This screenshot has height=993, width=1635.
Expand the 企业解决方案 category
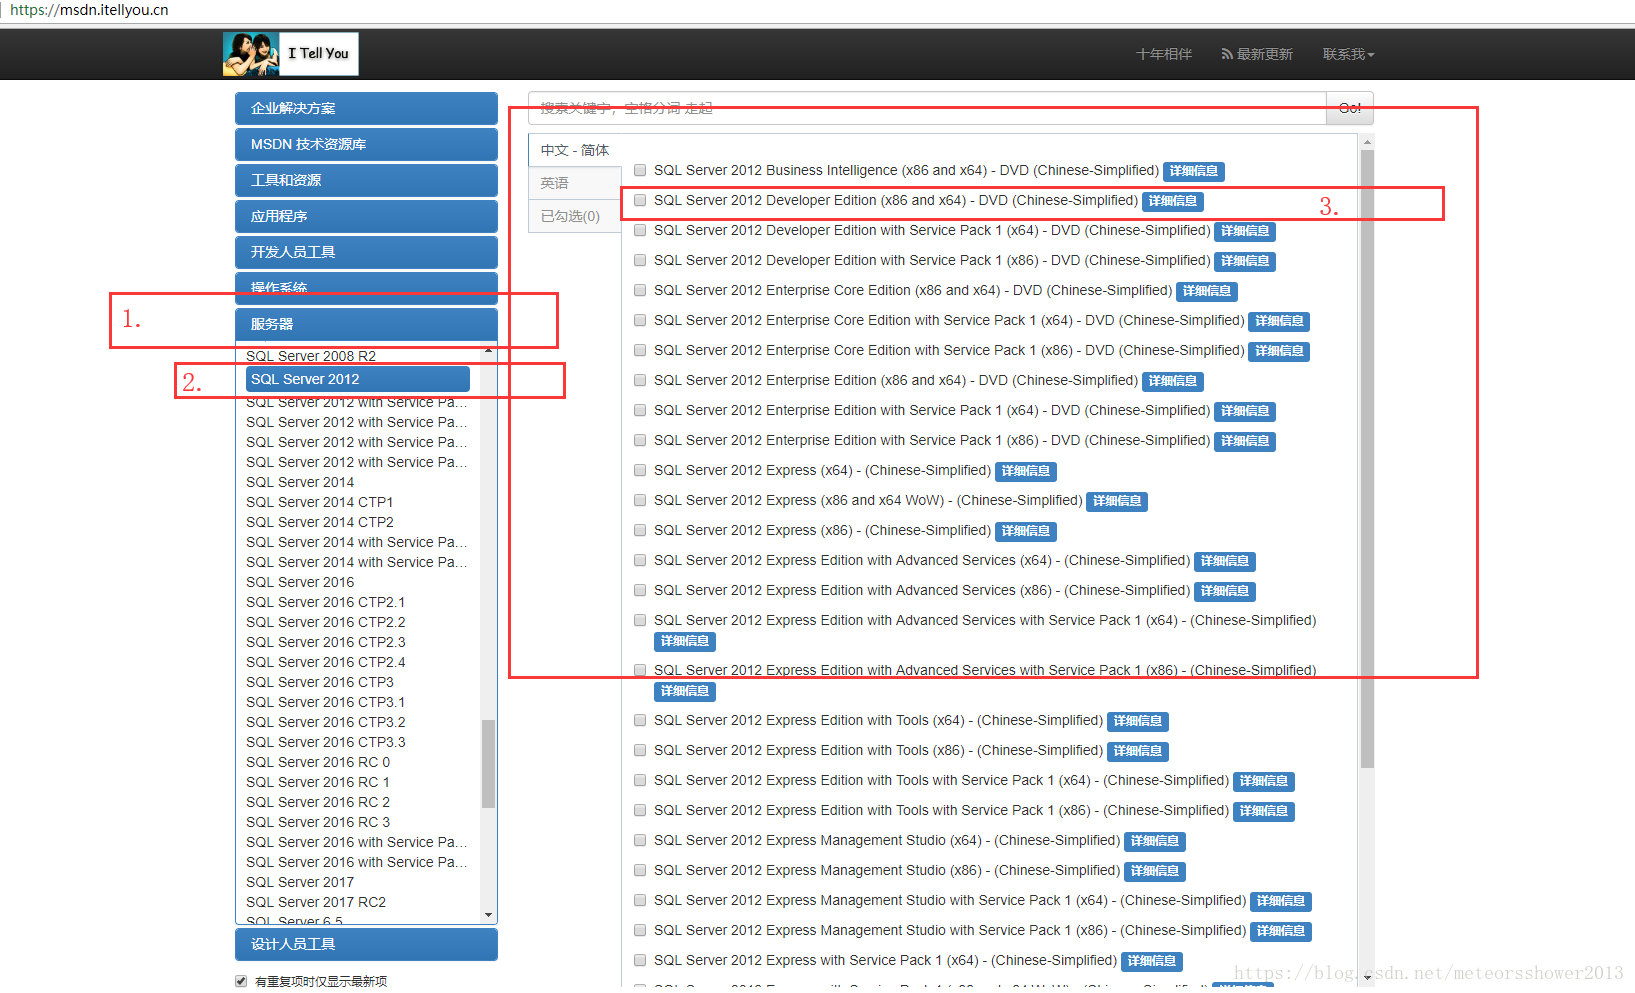pos(366,108)
